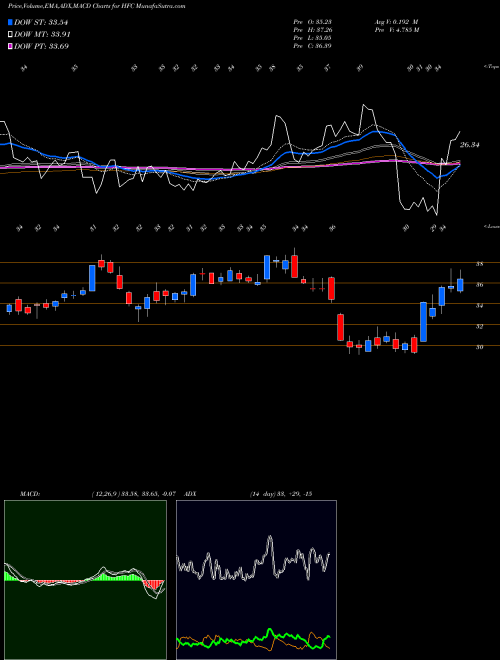Click the 32 price axis label
The width and height of the screenshot is (500, 660).
[479, 326]
